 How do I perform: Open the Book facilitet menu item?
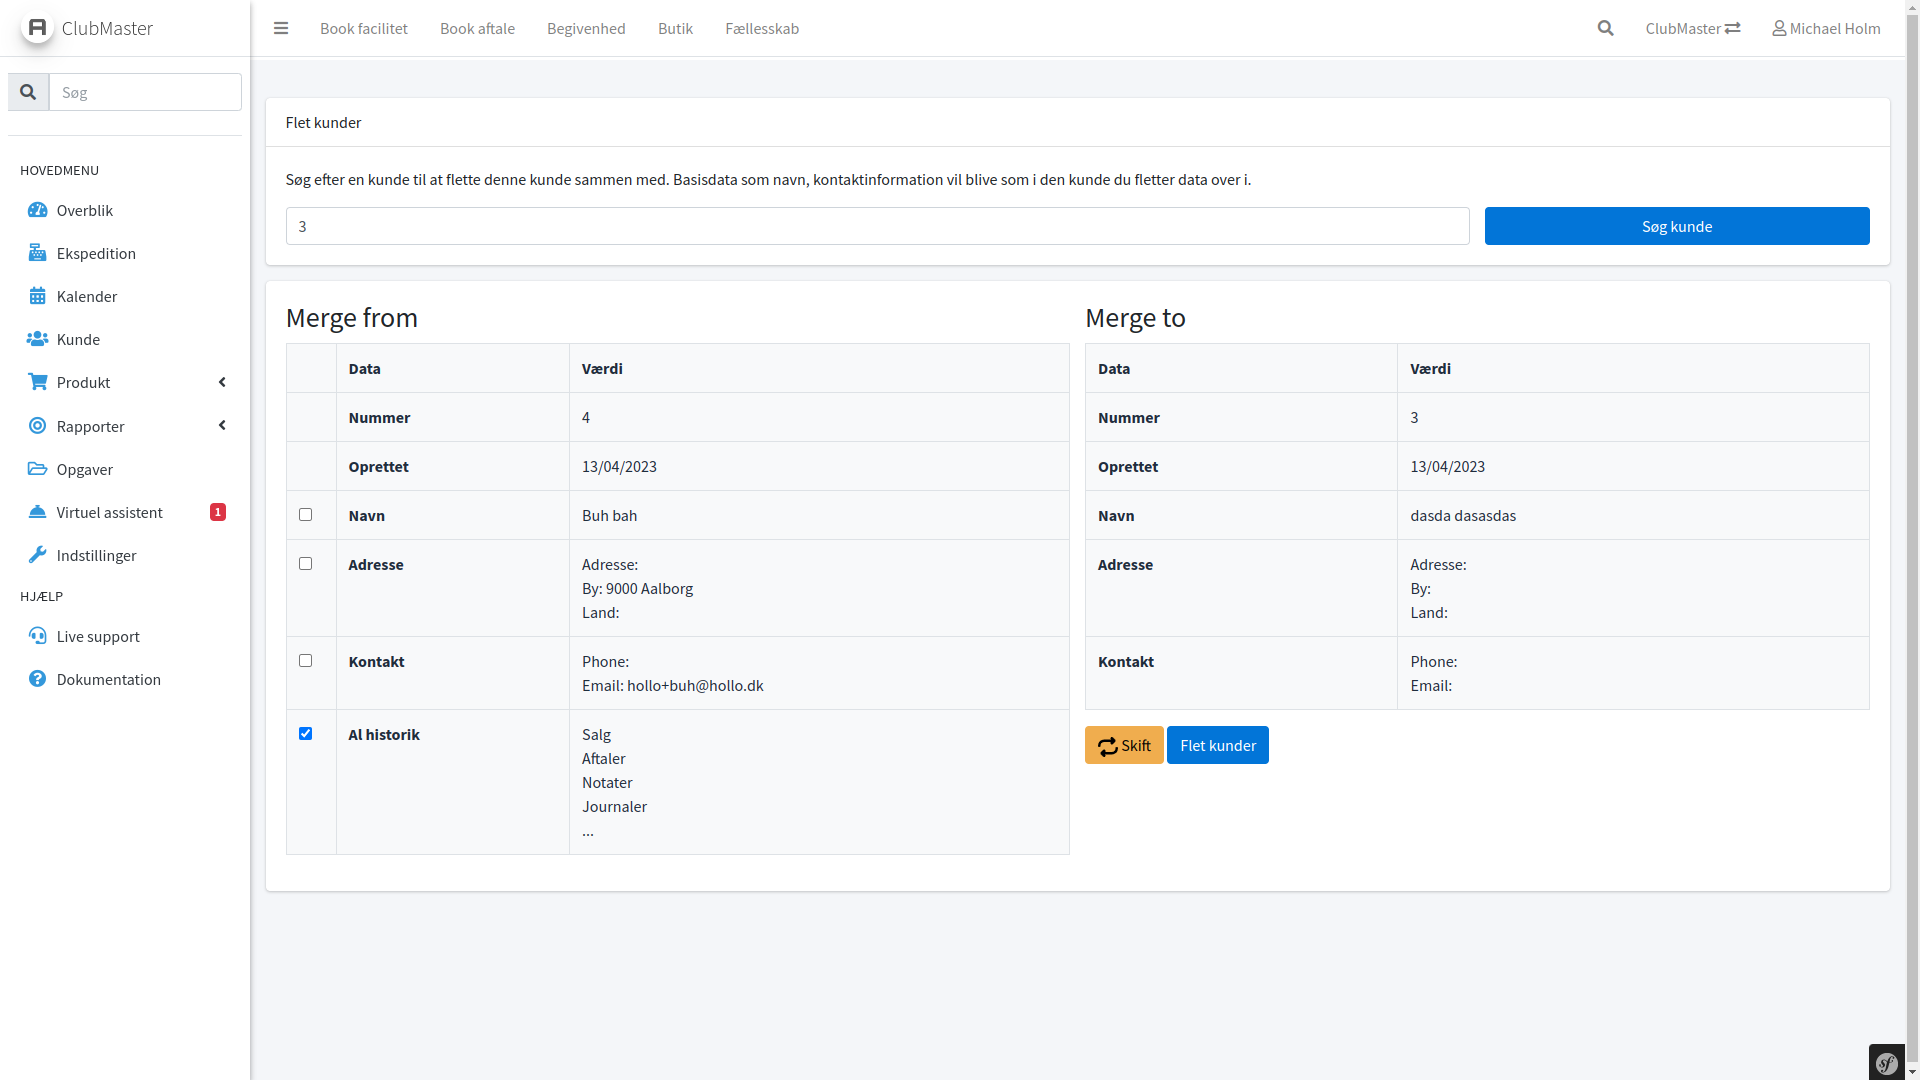pos(364,28)
